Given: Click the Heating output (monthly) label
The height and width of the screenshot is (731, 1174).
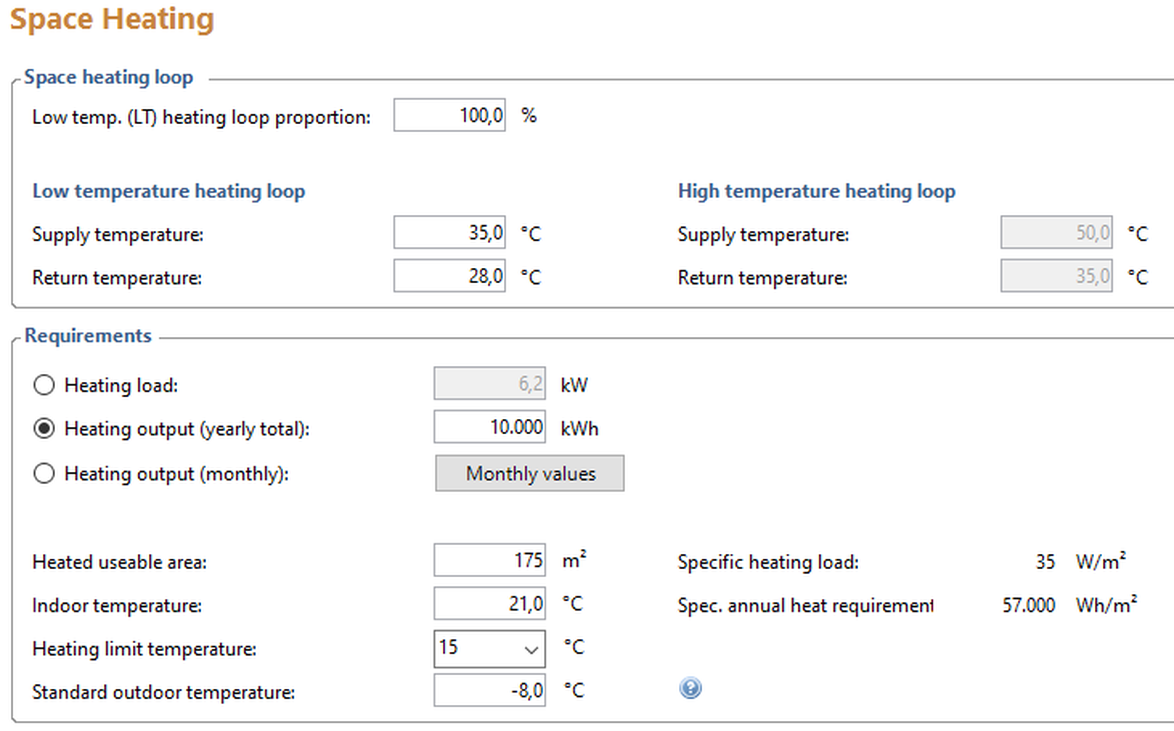Looking at the screenshot, I should coord(176,474).
